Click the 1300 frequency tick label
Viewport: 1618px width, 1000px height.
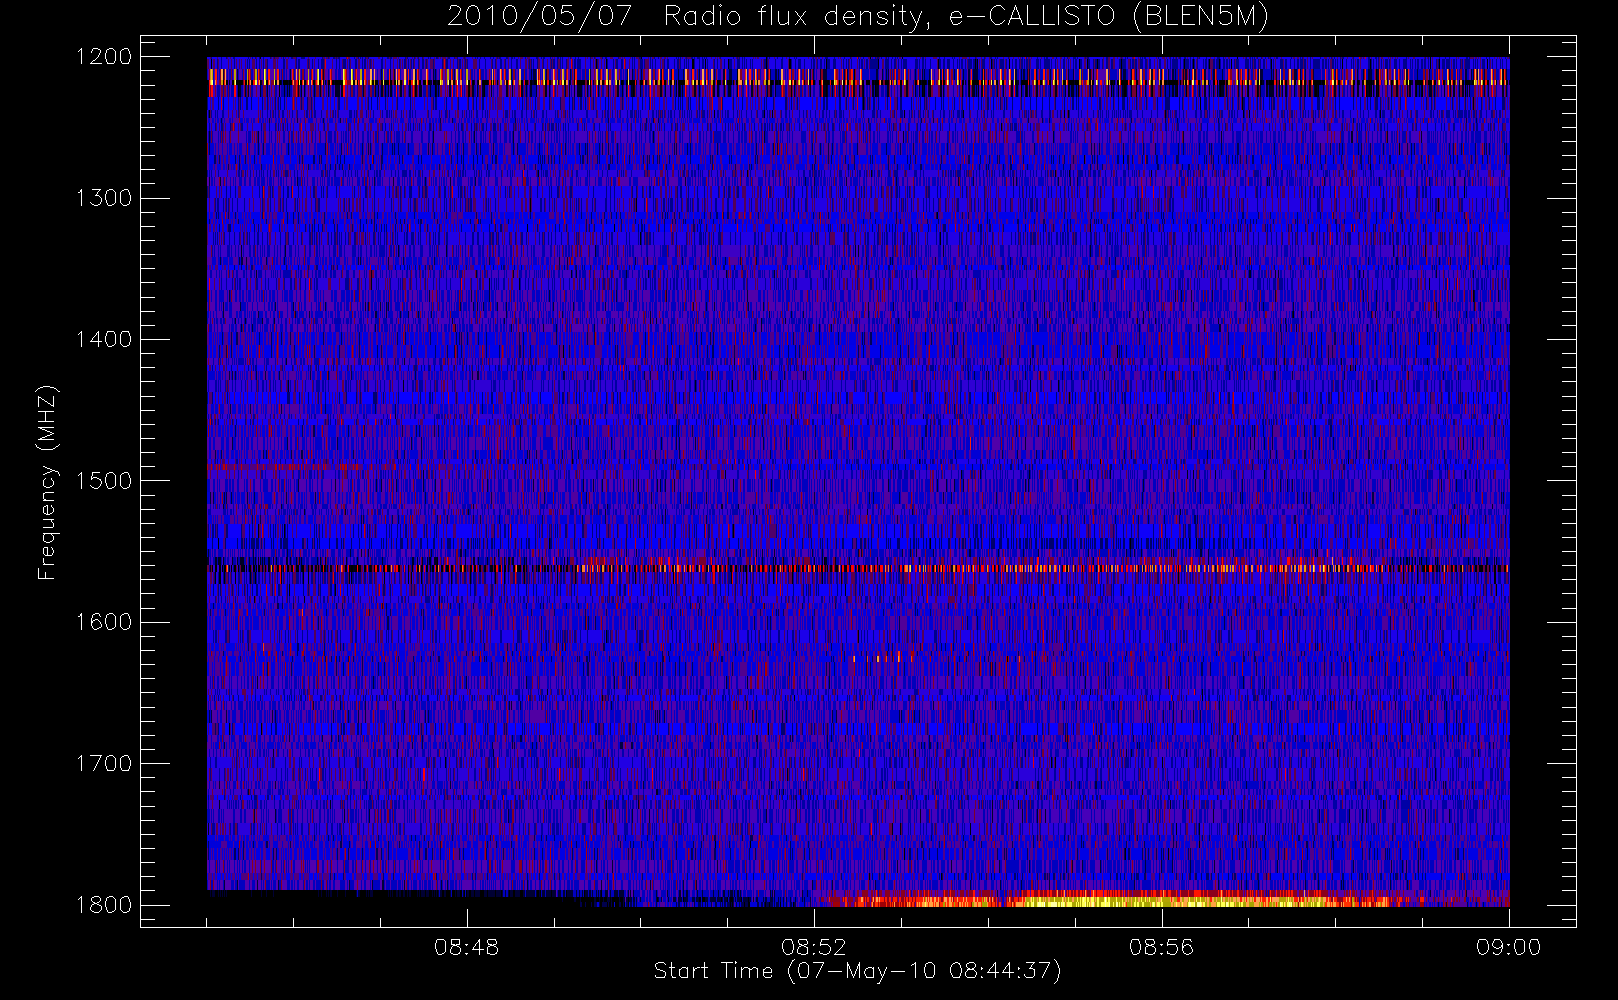tap(104, 198)
